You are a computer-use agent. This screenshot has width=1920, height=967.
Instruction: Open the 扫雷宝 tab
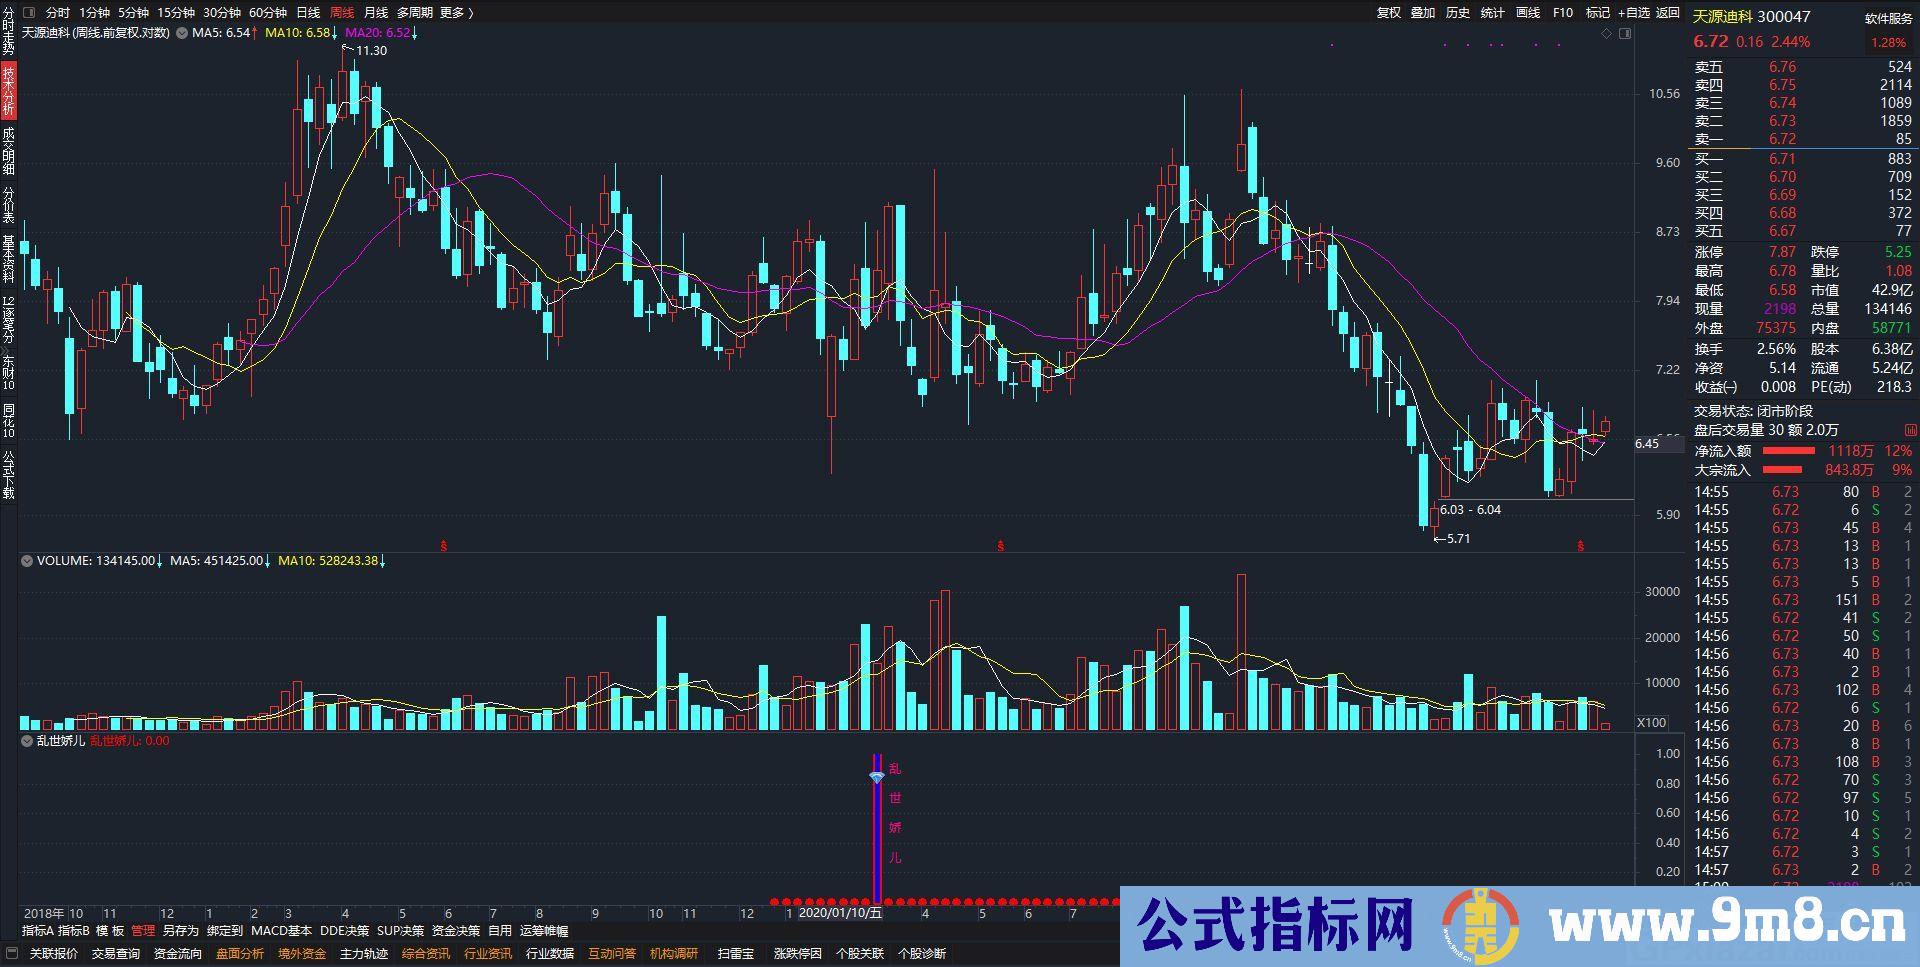point(736,953)
